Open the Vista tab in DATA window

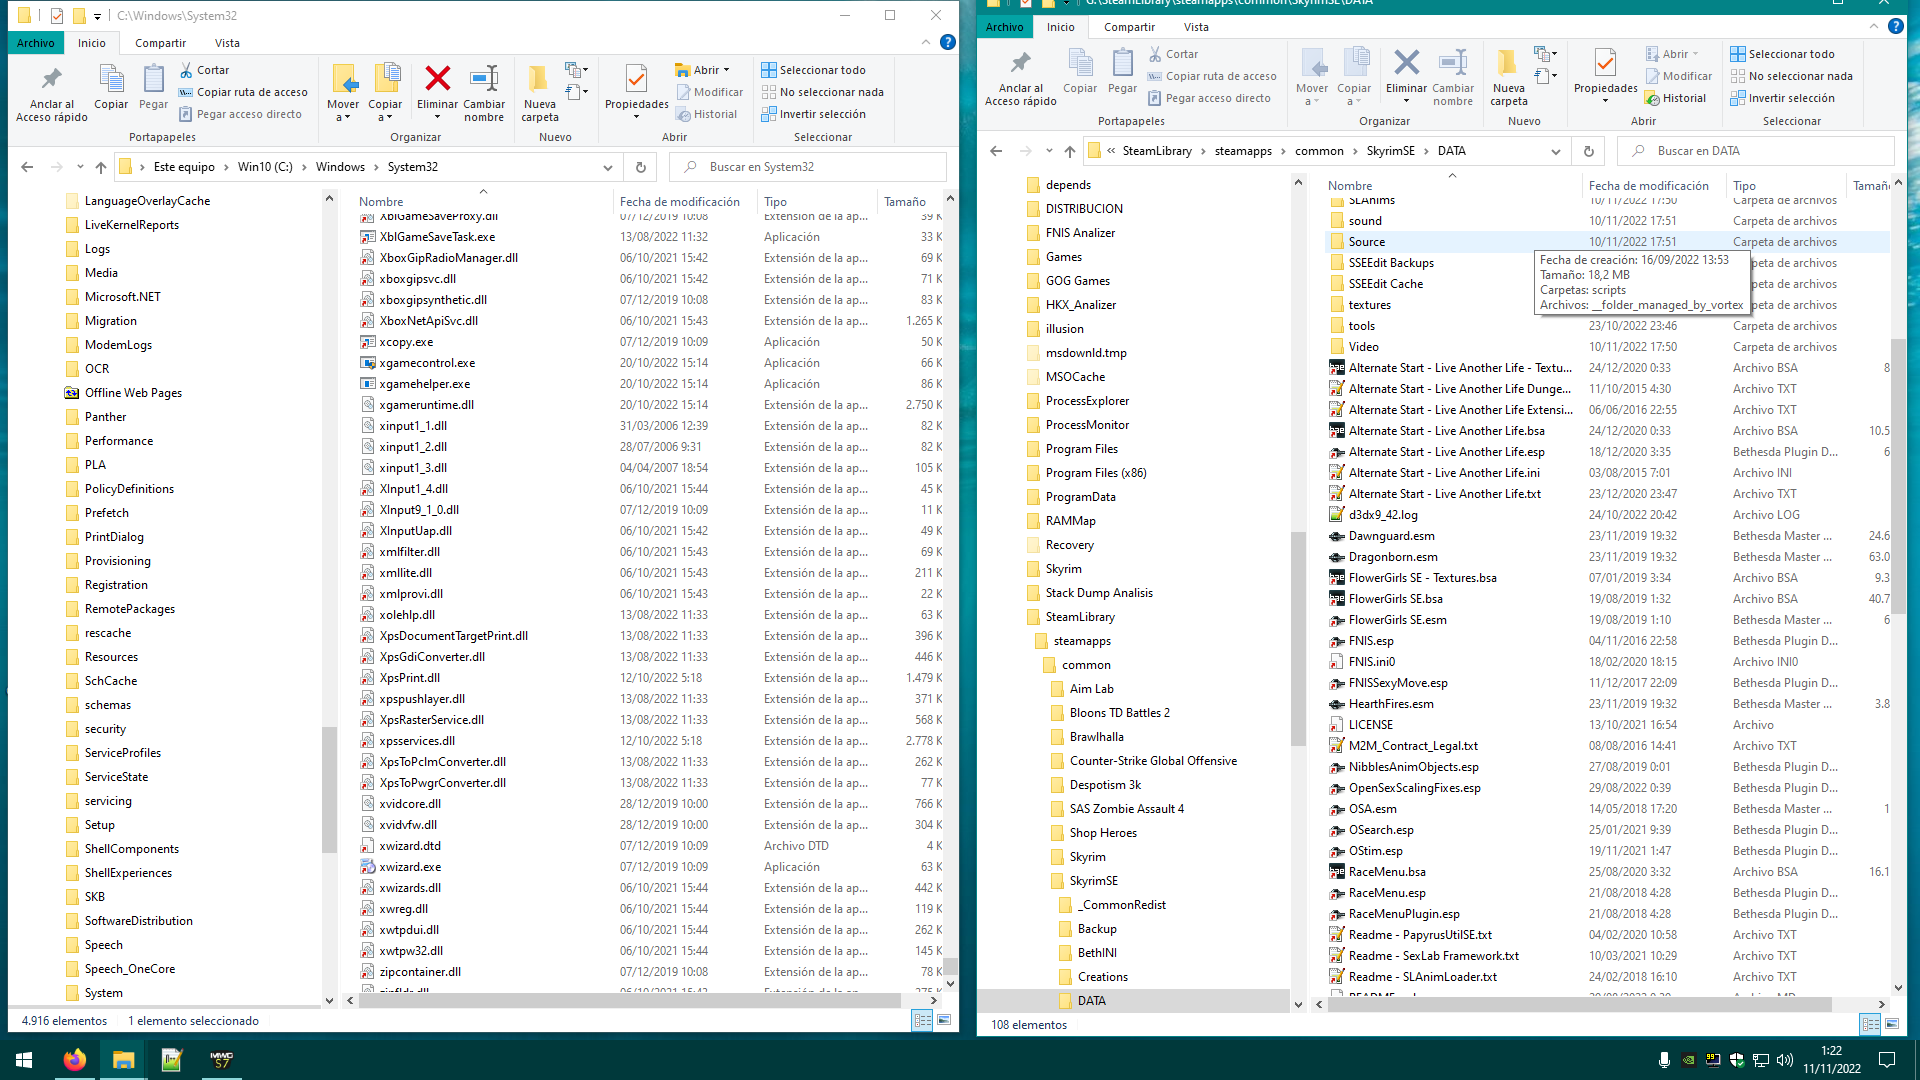pyautogui.click(x=1196, y=27)
